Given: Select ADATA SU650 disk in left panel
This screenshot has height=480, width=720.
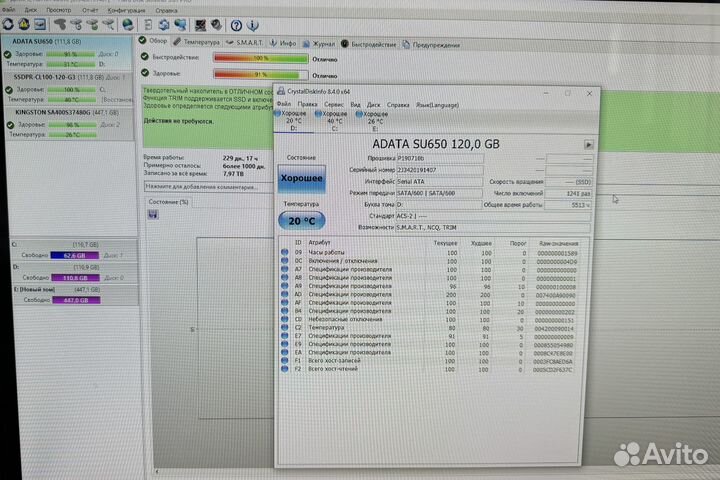Looking at the screenshot, I should [x=67, y=52].
